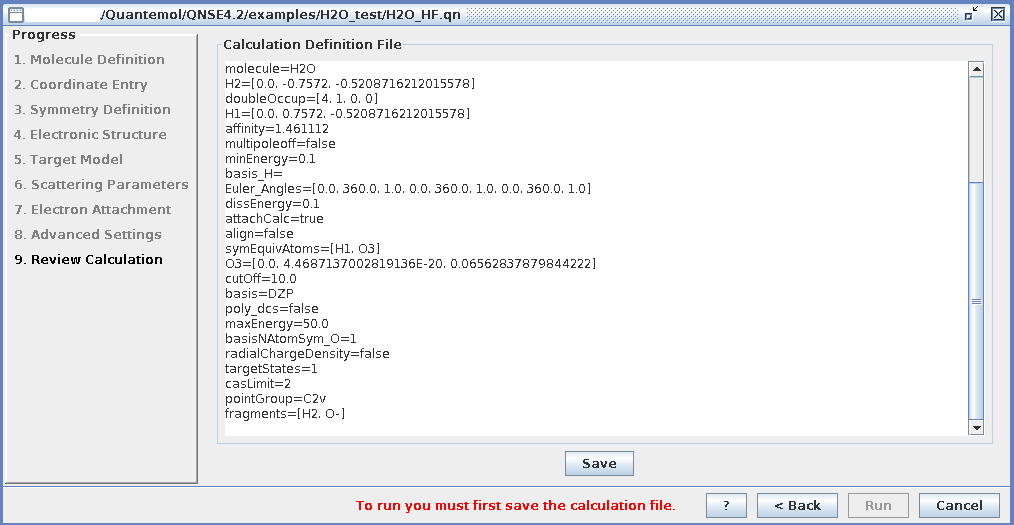This screenshot has height=525, width=1014.
Task: Go to Coordinate Entry step
Action: 80,85
